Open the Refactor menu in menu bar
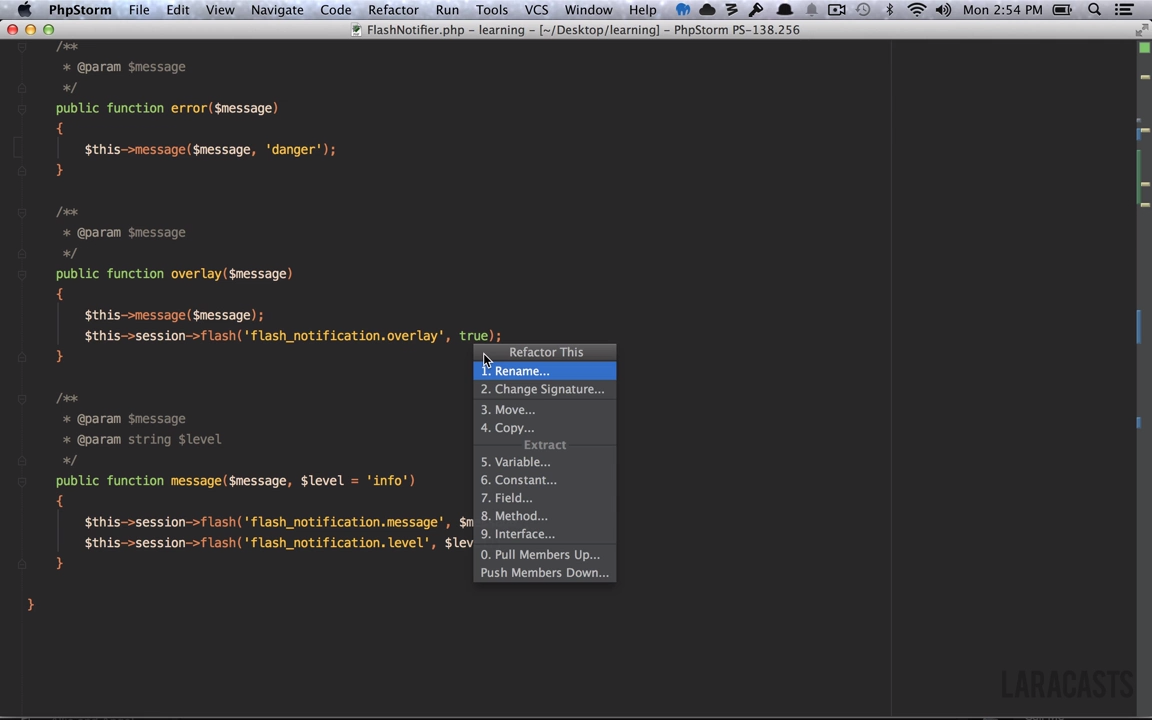The height and width of the screenshot is (720, 1152). coord(393,10)
